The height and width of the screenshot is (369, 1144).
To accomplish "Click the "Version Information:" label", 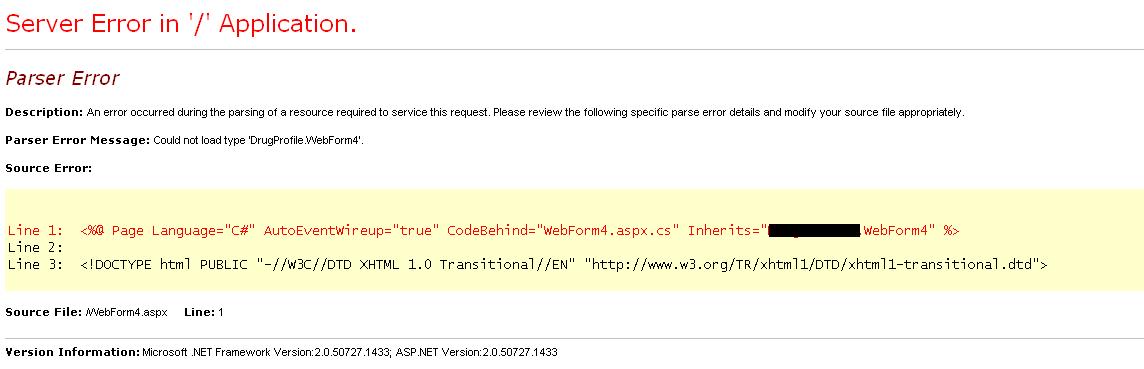I will click(x=72, y=352).
